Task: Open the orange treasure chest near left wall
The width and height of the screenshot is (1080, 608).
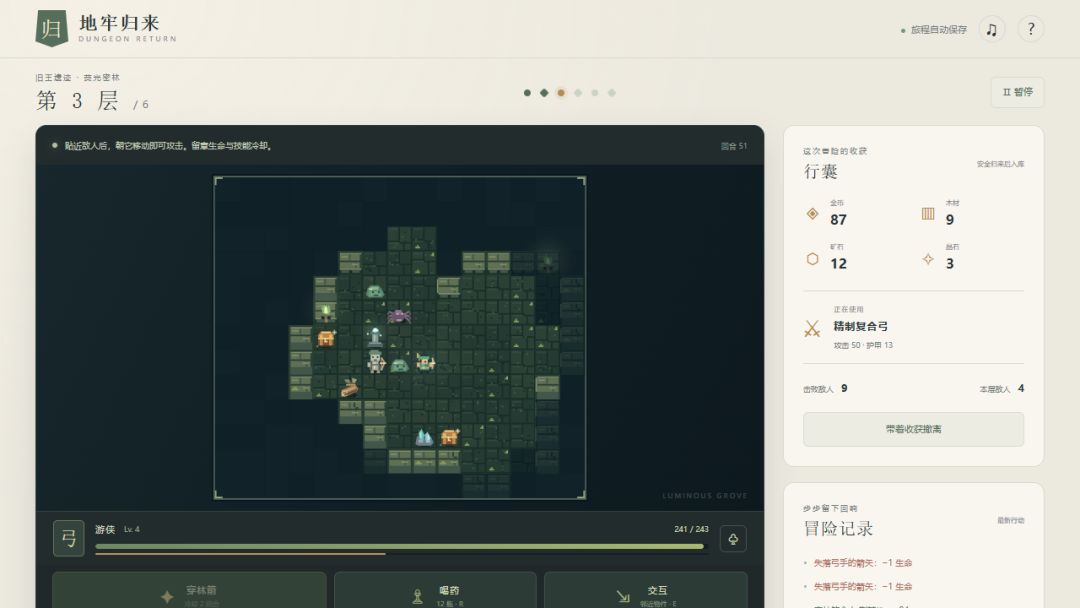Action: click(326, 338)
